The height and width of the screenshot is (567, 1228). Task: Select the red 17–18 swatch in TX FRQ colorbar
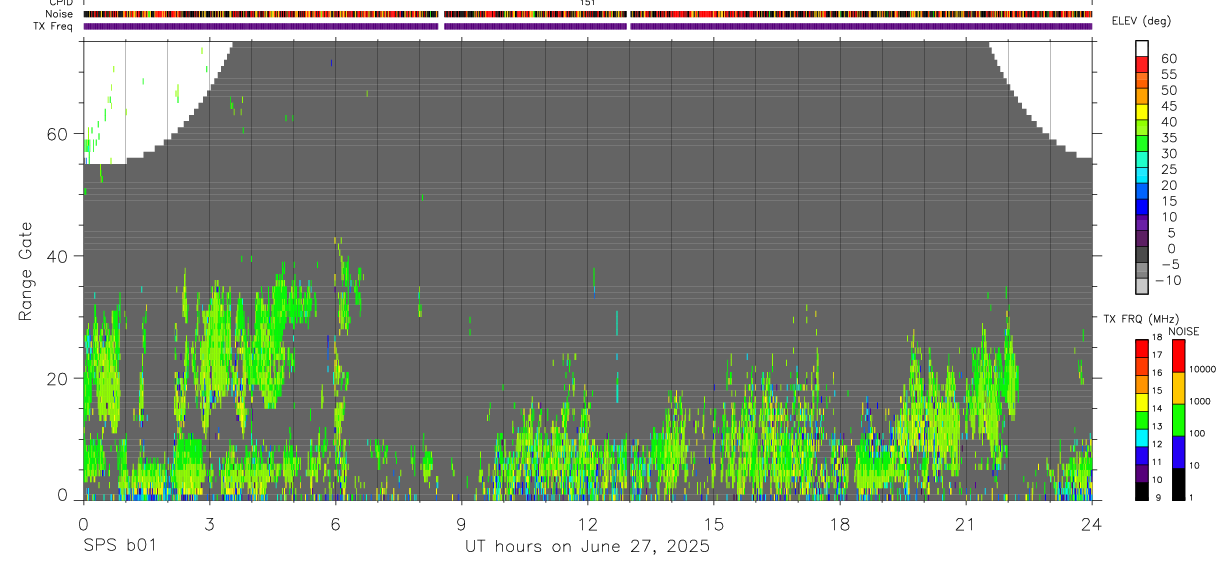[x=1142, y=348]
